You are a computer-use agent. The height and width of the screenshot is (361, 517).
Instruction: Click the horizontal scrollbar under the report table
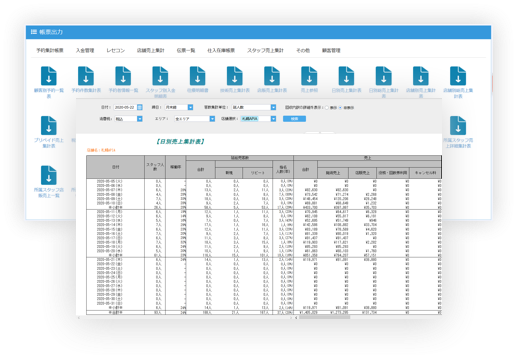(324, 317)
